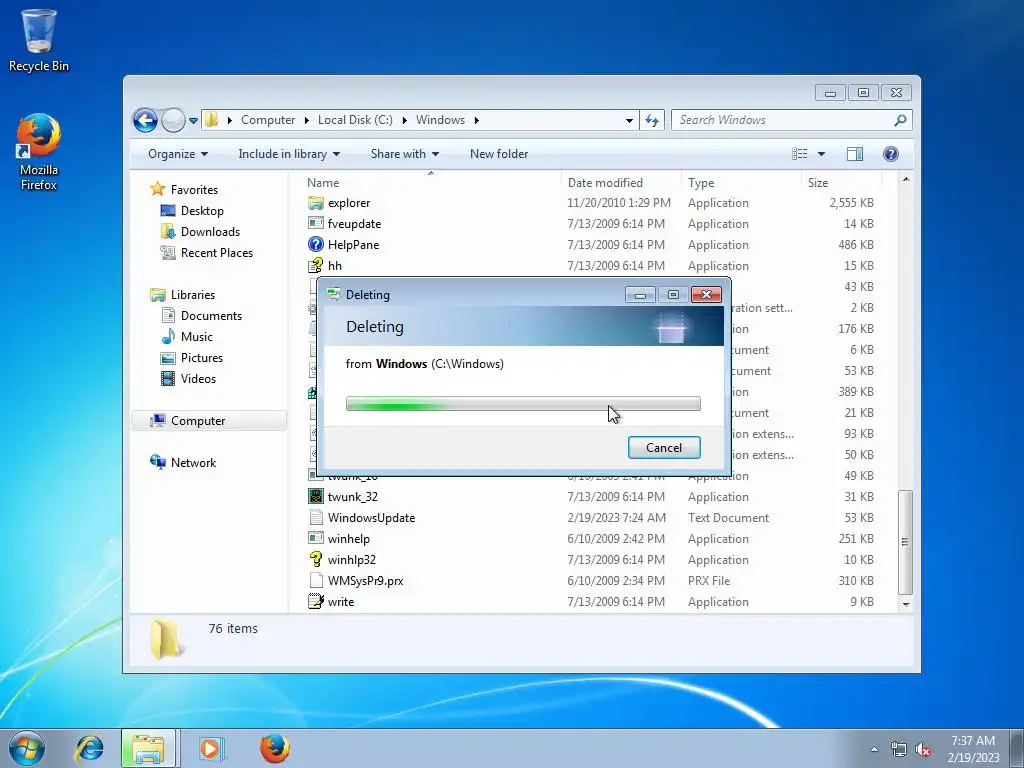Viewport: 1024px width, 768px height.
Task: Focus the Search Windows field
Action: pyautogui.click(x=784, y=120)
